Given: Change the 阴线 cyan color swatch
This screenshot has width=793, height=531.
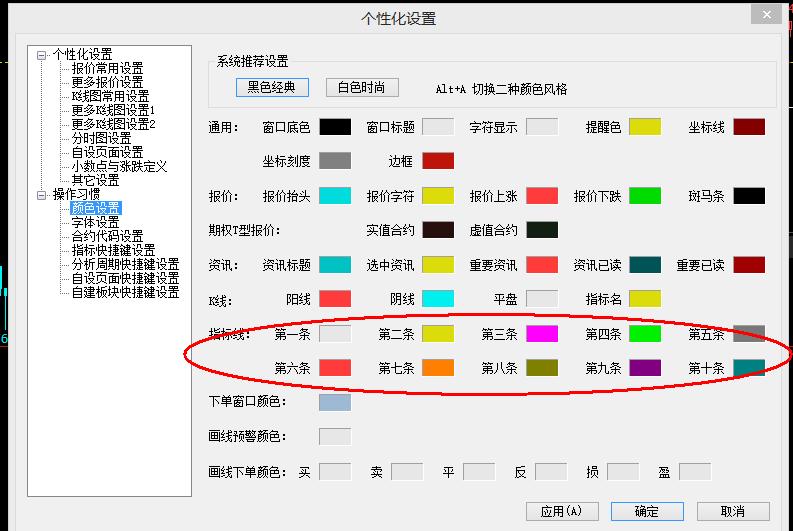Looking at the screenshot, I should pyautogui.click(x=438, y=299).
